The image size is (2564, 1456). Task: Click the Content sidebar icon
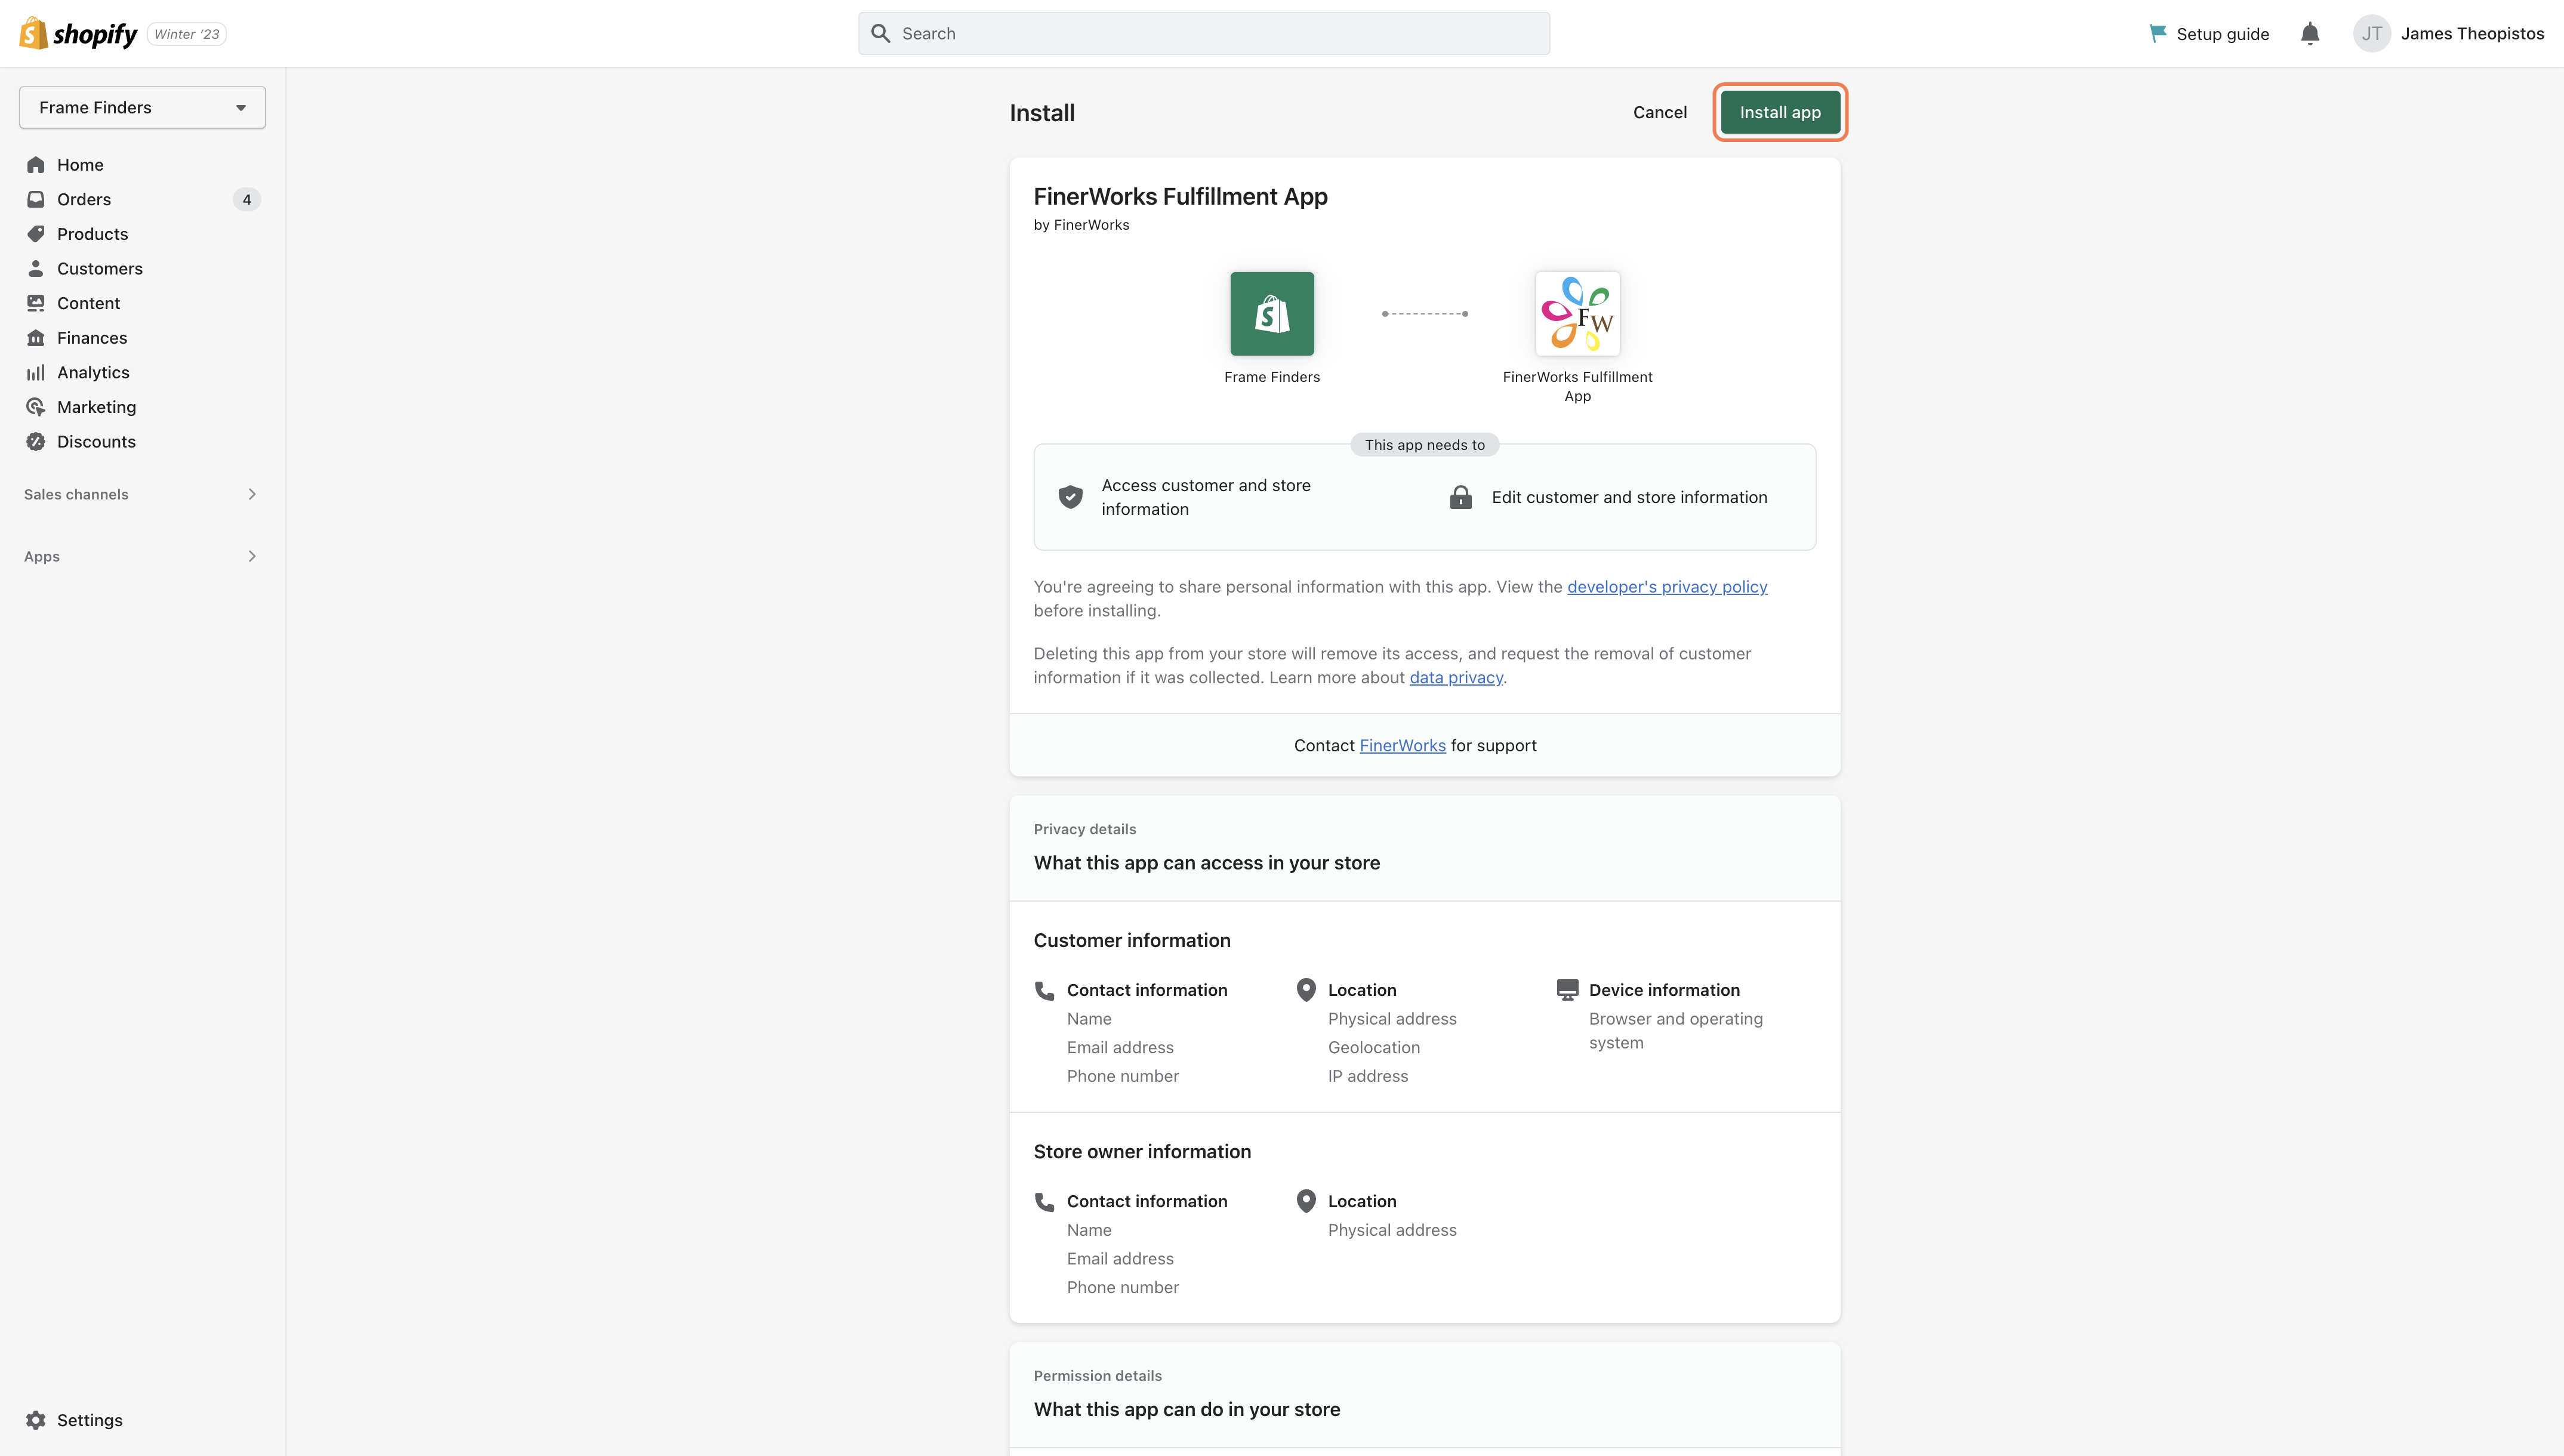[36, 303]
